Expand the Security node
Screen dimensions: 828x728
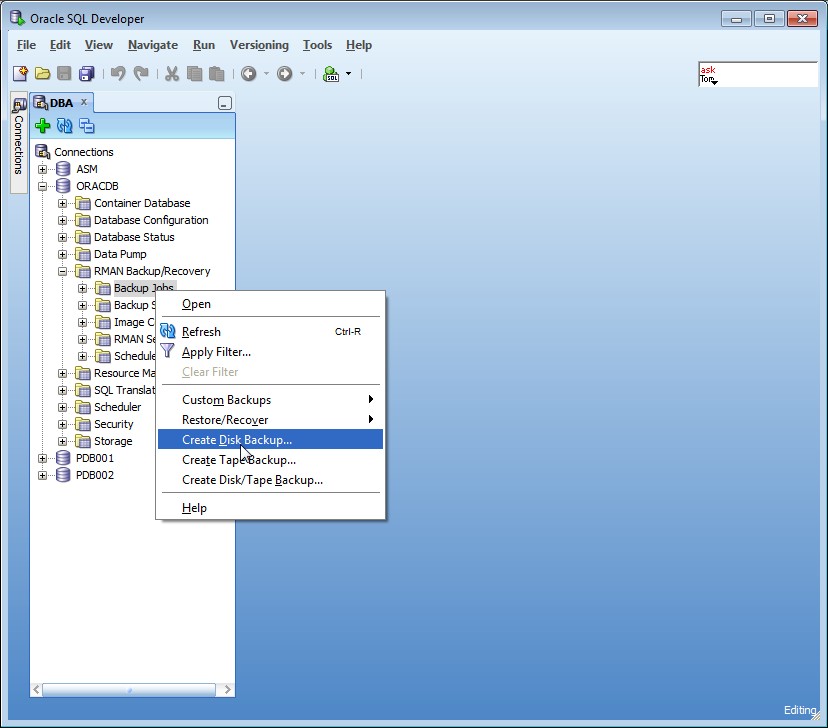(62, 424)
